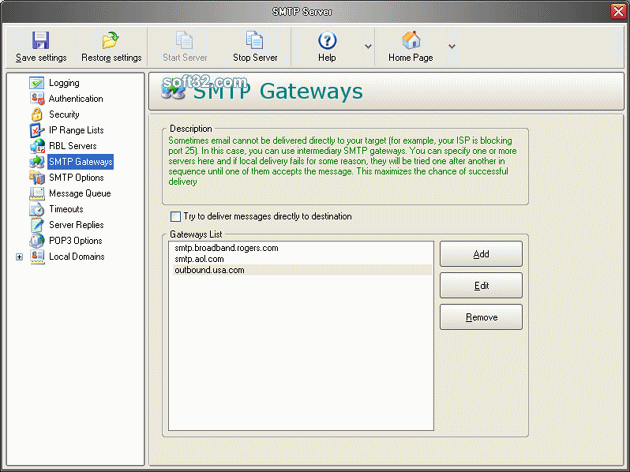The width and height of the screenshot is (630, 472).
Task: Click the Message Queue icon
Action: click(x=37, y=193)
